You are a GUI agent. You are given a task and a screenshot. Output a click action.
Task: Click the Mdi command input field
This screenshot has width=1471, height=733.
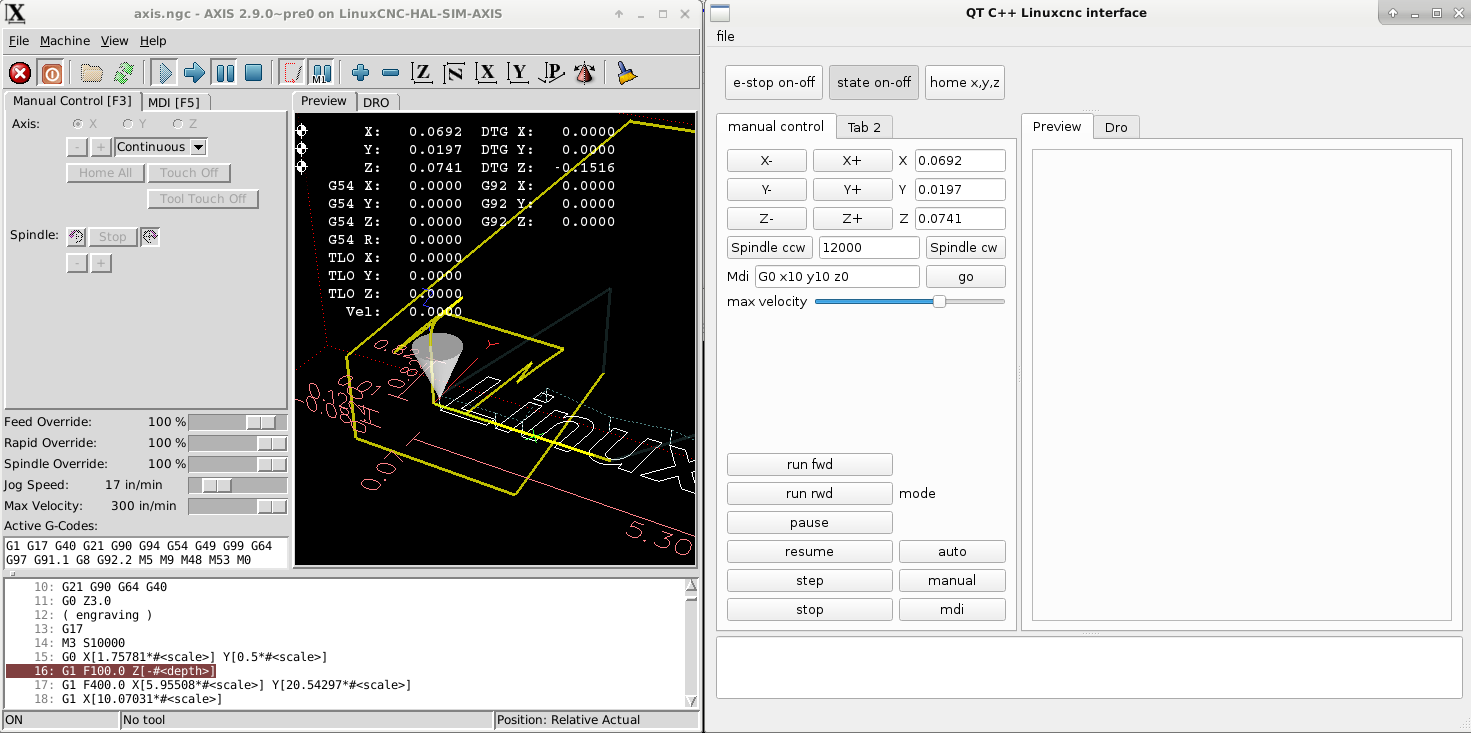836,277
